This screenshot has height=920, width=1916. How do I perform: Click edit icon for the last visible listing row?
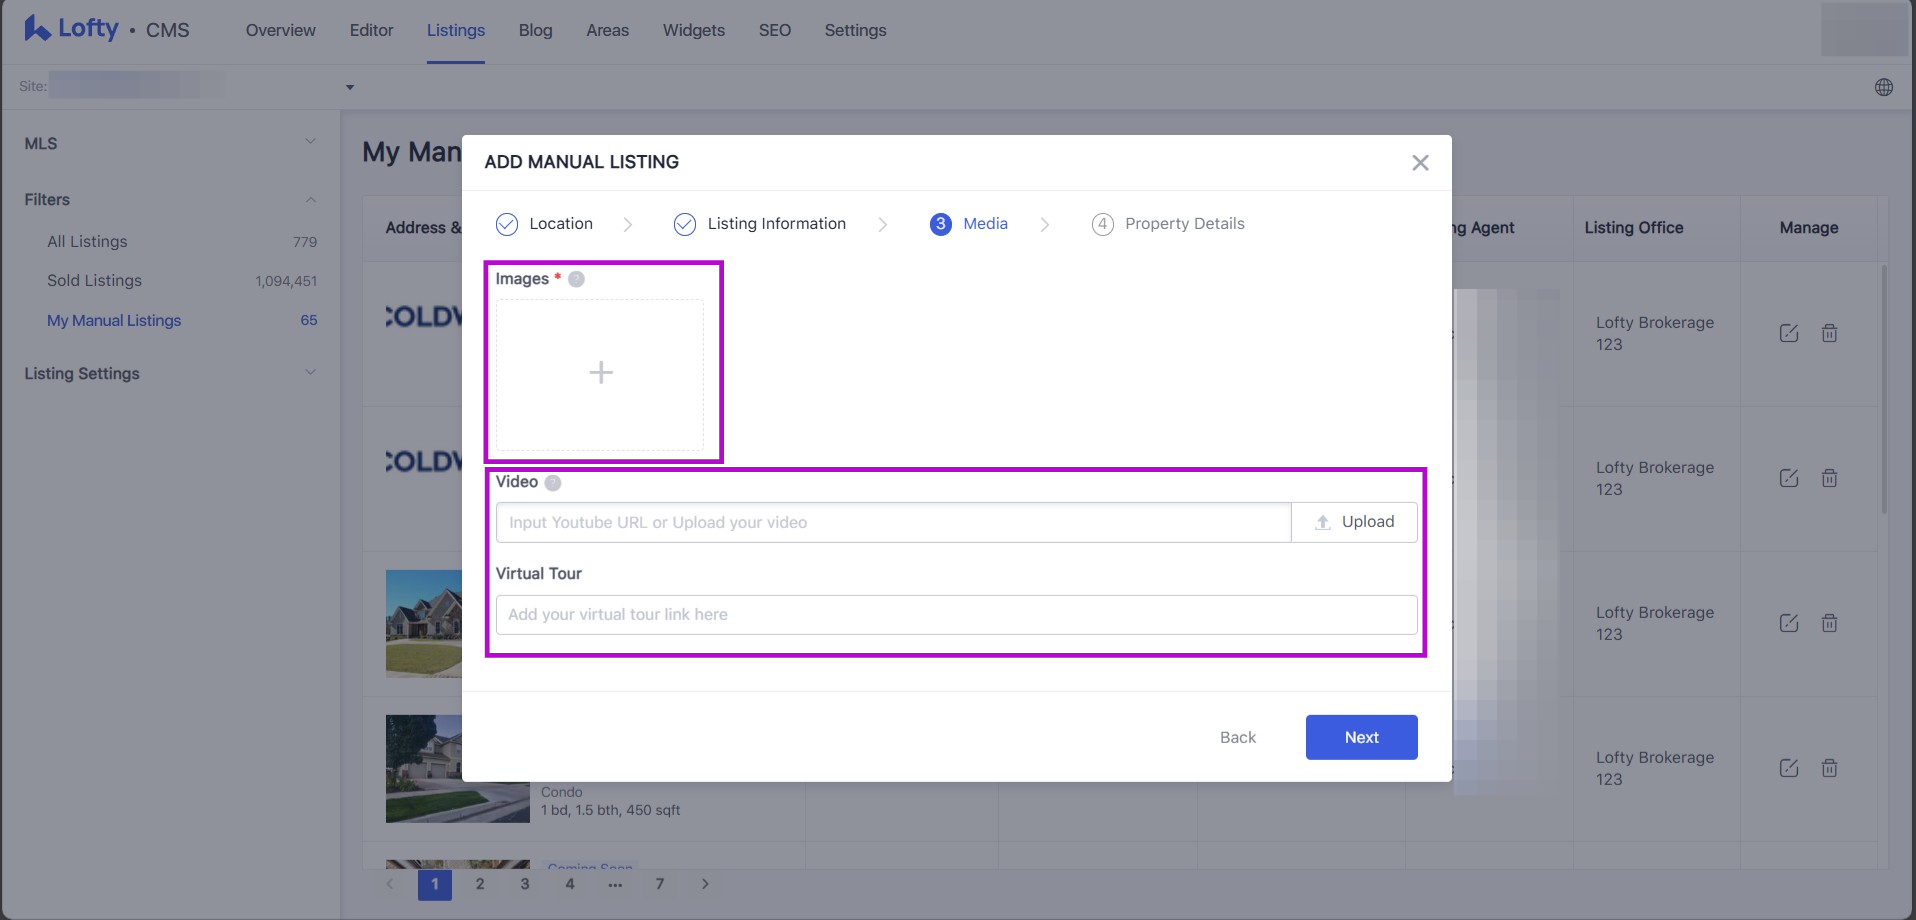tap(1789, 768)
